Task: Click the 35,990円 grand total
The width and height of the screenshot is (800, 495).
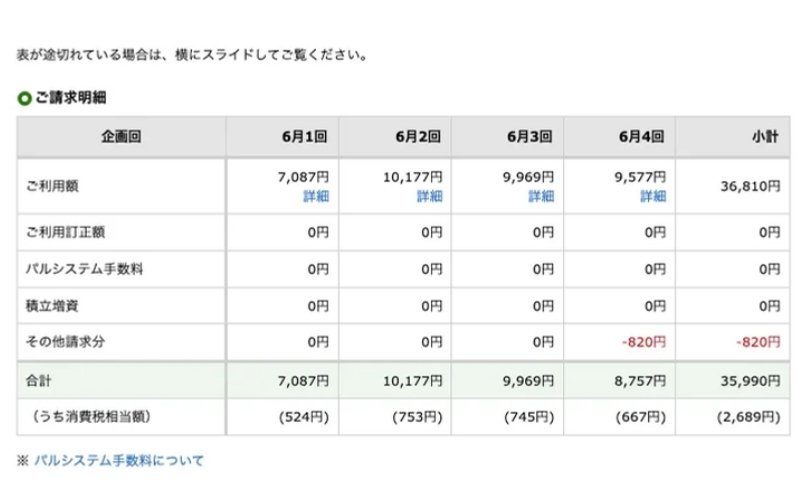Action: [751, 381]
